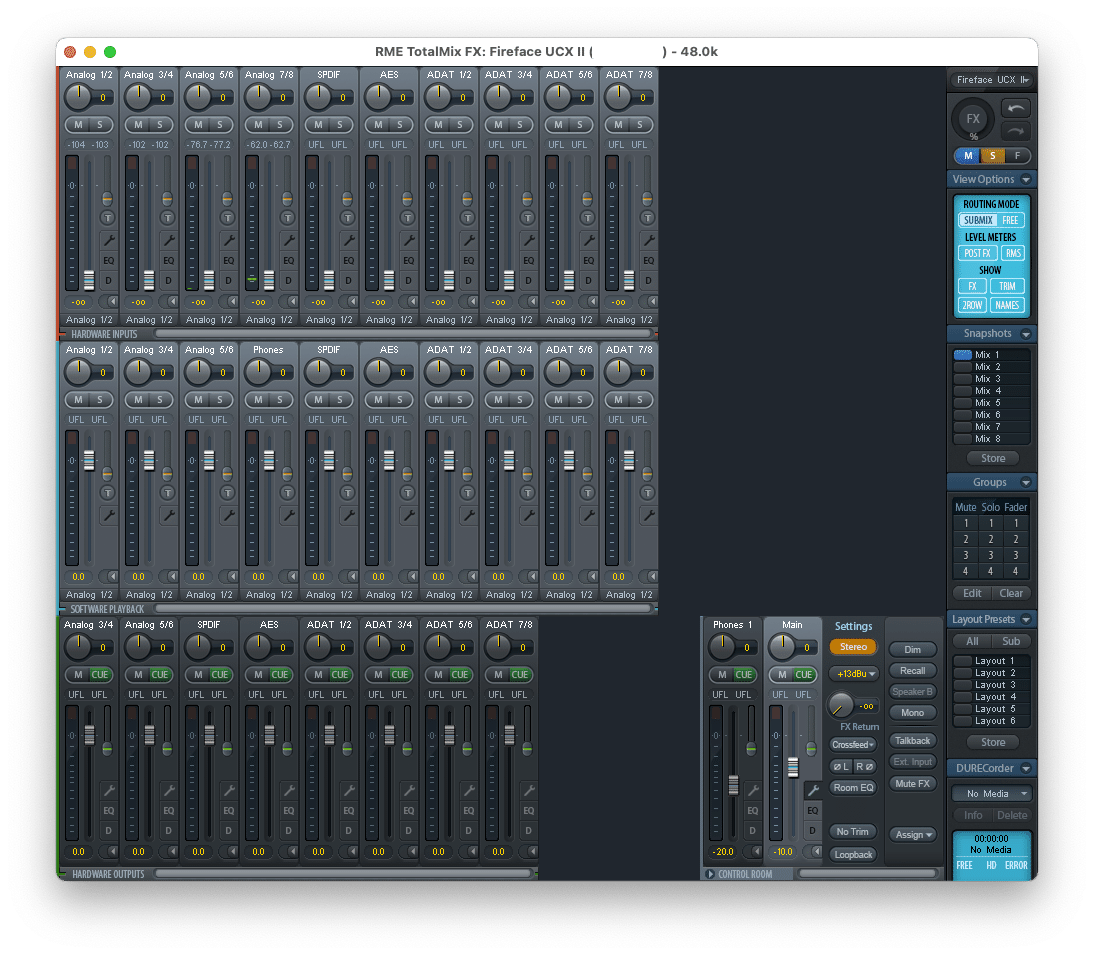This screenshot has width=1094, height=955.
Task: Click Trim (T) on software playback Phones channel
Action: coord(287,492)
